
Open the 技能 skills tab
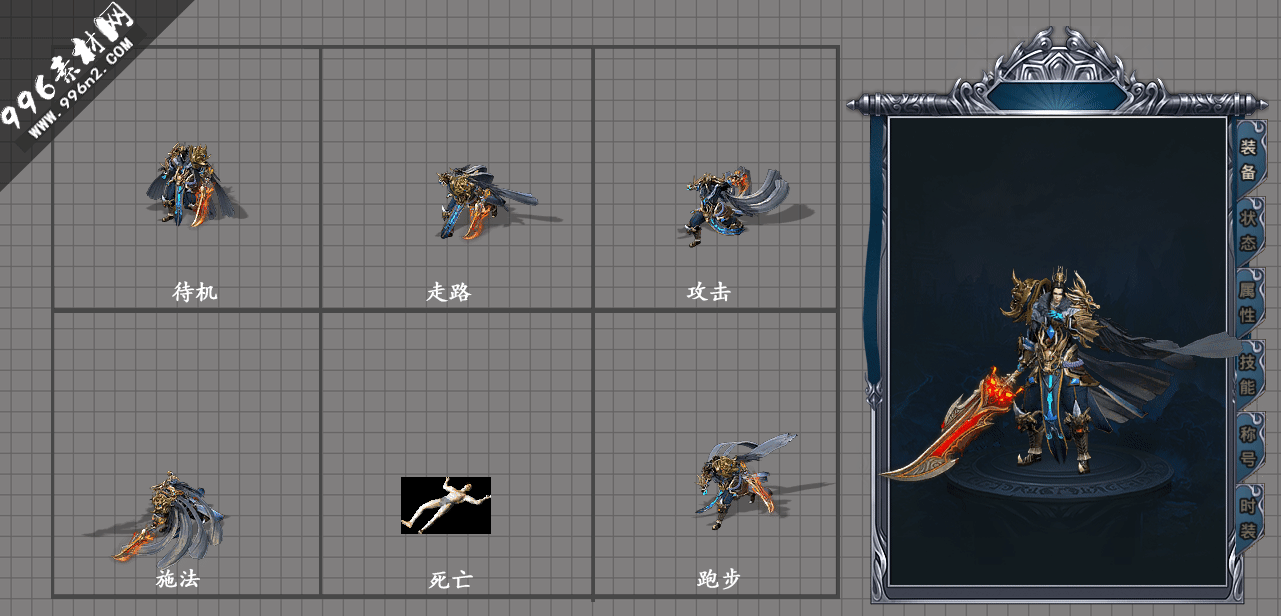click(1248, 374)
